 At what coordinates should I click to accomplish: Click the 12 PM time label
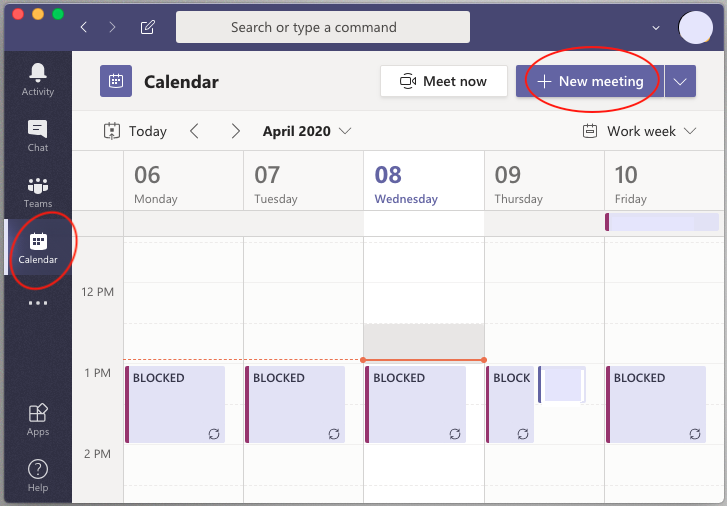[97, 292]
